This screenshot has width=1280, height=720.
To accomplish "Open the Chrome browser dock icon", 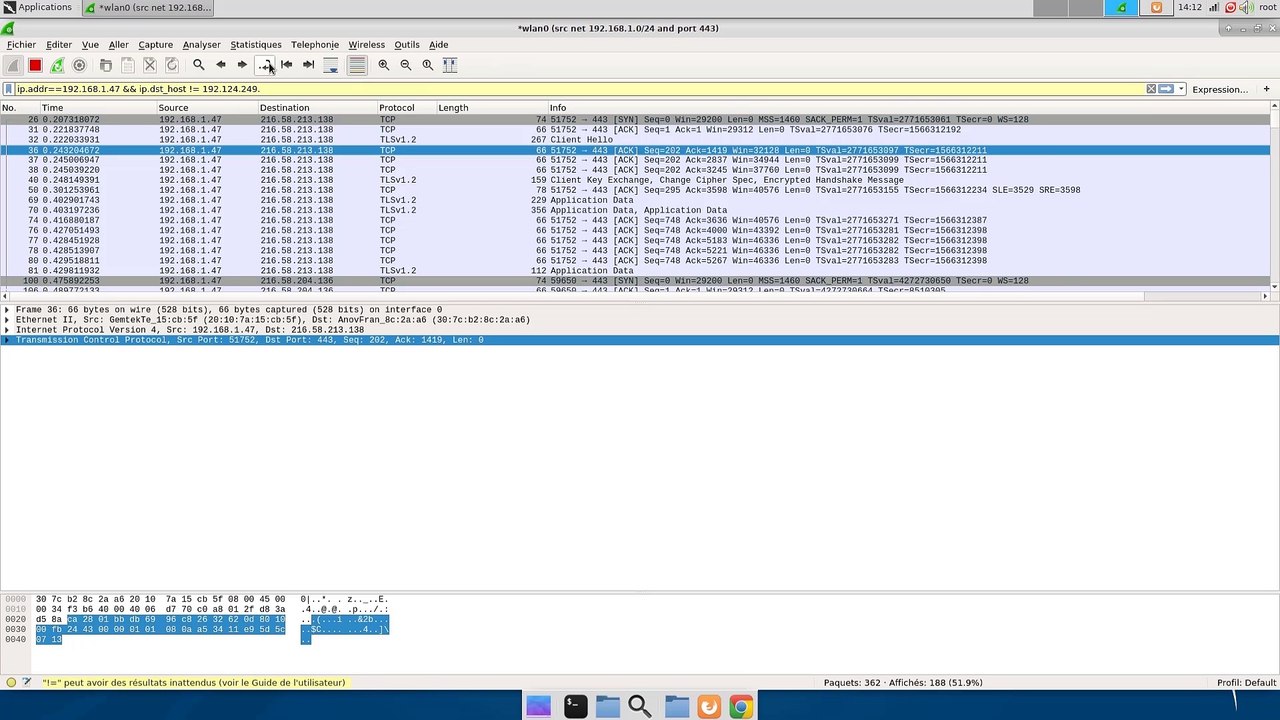I will pyautogui.click(x=741, y=707).
